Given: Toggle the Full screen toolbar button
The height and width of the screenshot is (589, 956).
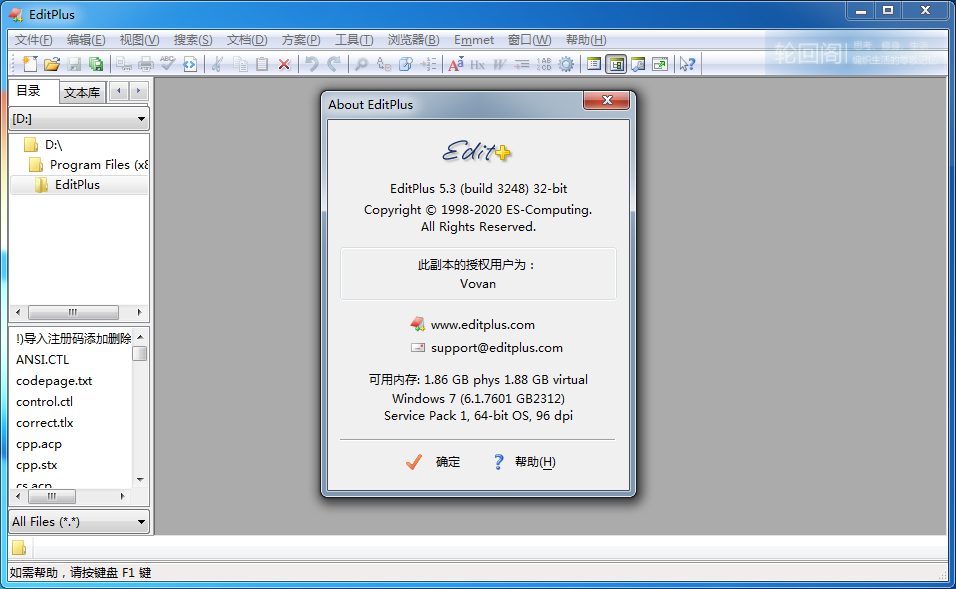Looking at the screenshot, I should pos(660,64).
